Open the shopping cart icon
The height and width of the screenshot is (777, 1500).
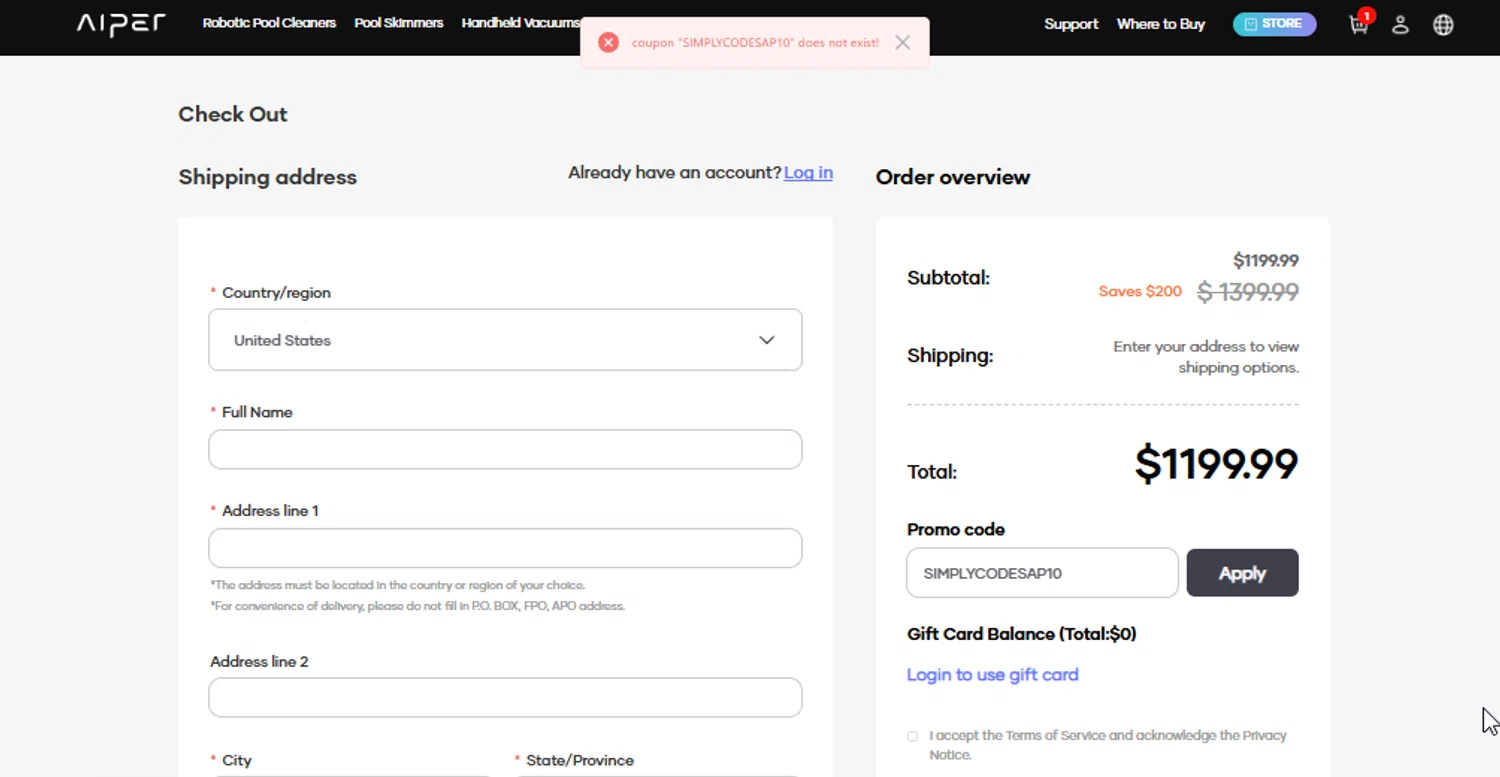[1358, 24]
